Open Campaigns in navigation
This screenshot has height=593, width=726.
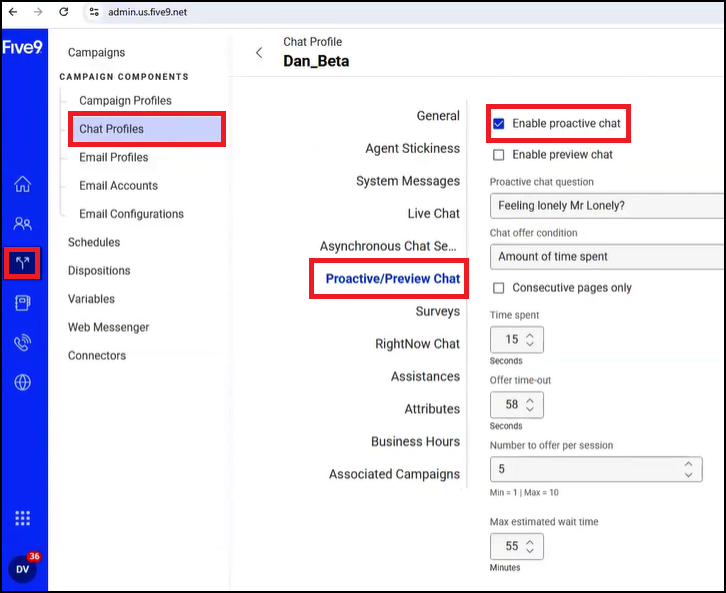click(96, 52)
